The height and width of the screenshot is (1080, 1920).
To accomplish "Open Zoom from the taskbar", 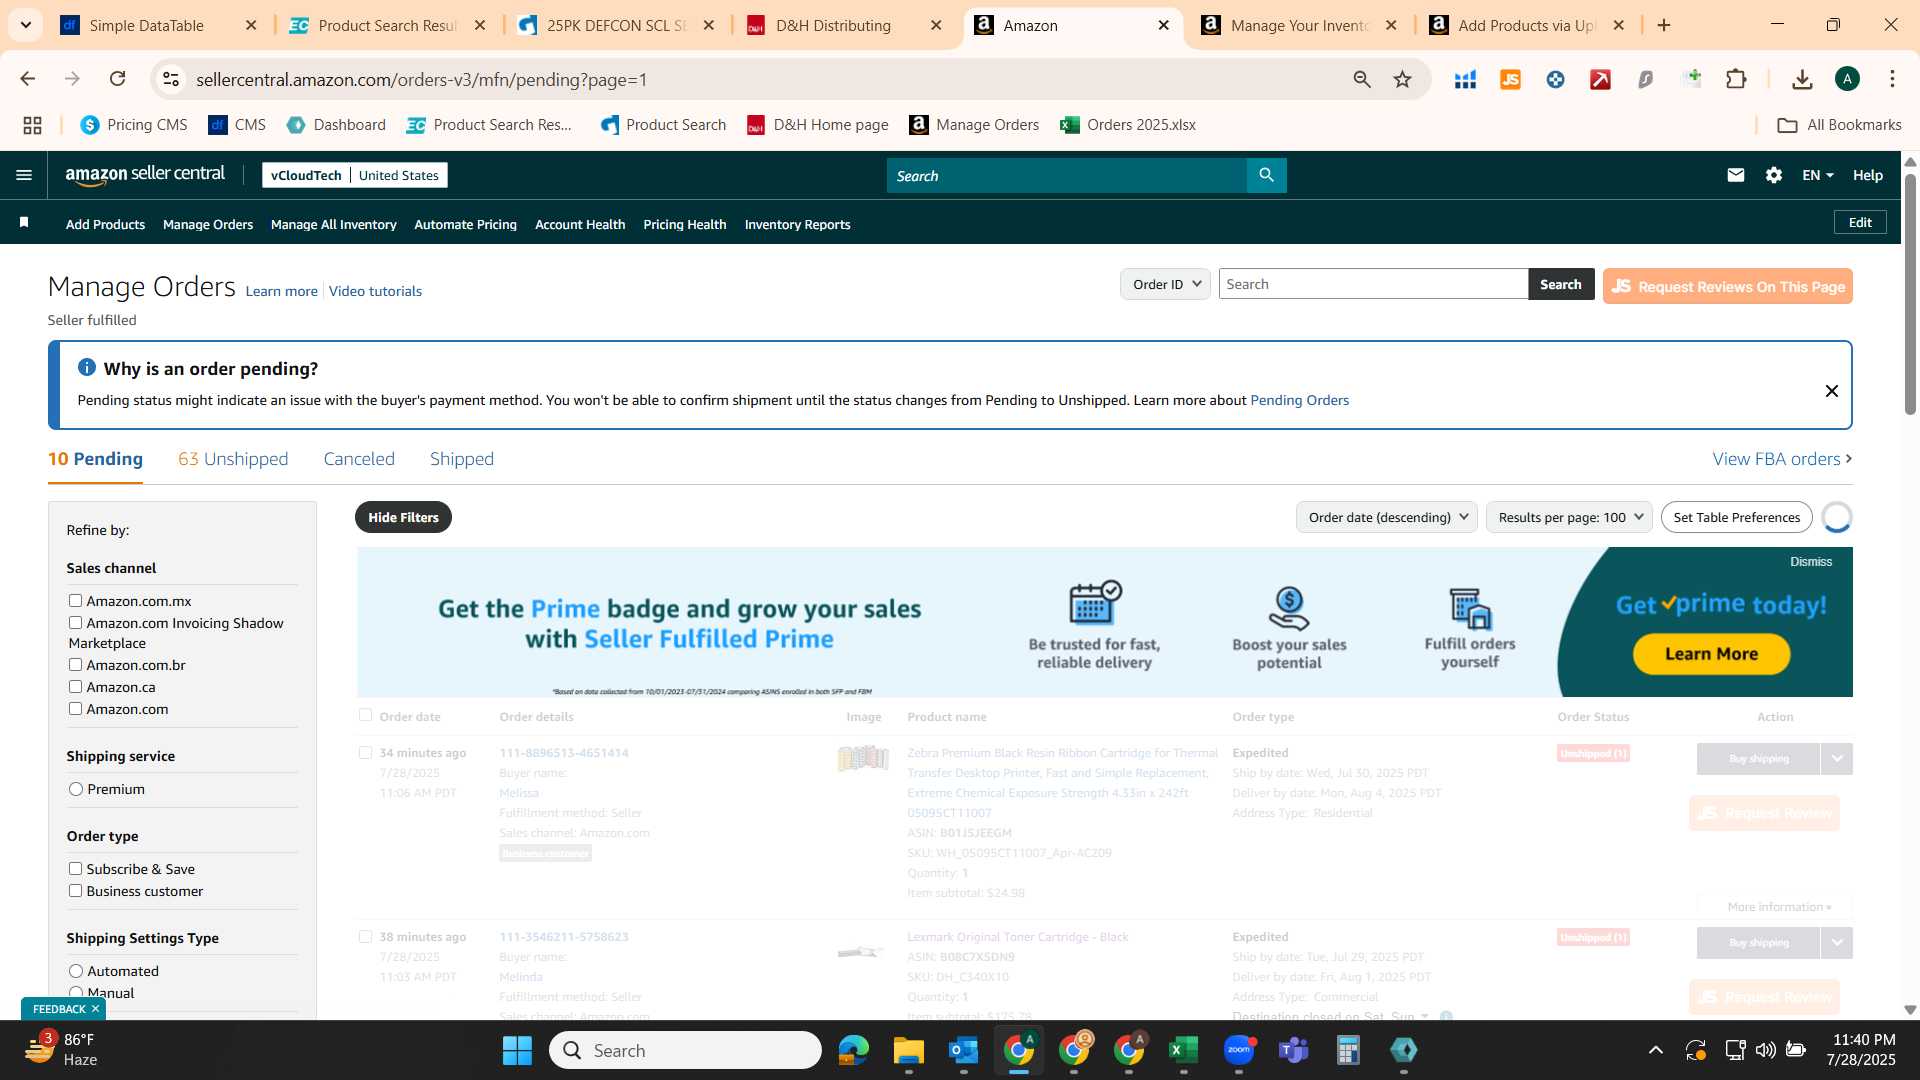I will coord(1239,1050).
